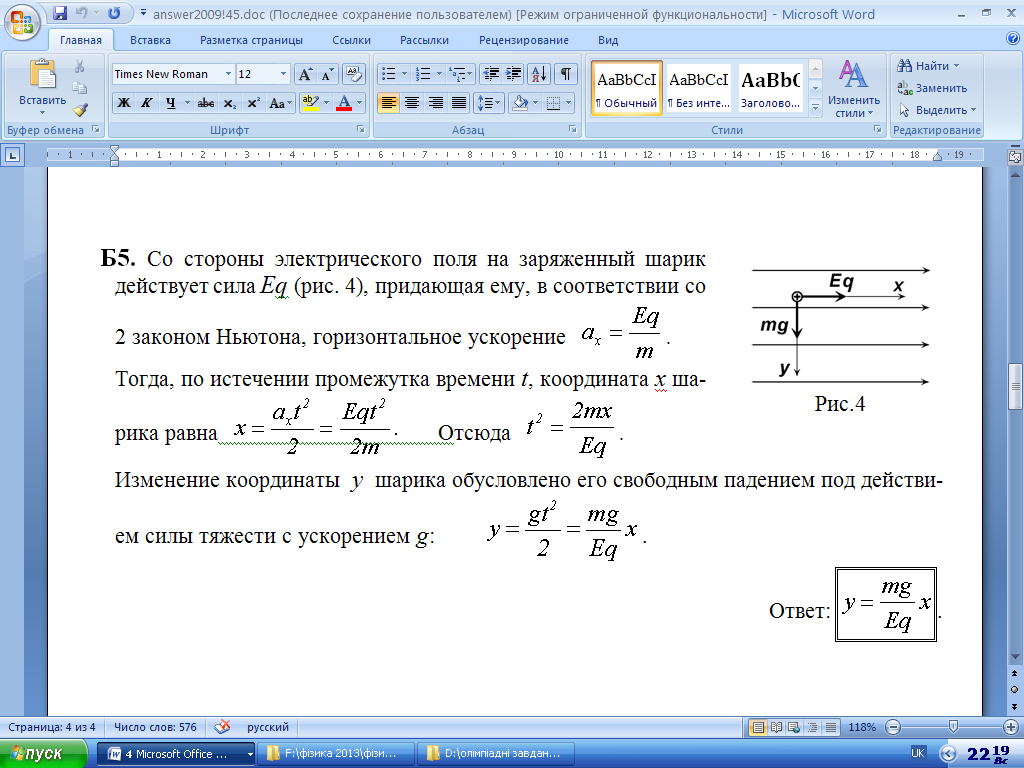1024x768 pixels.
Task: Switch to the Вид tab
Action: 608,40
